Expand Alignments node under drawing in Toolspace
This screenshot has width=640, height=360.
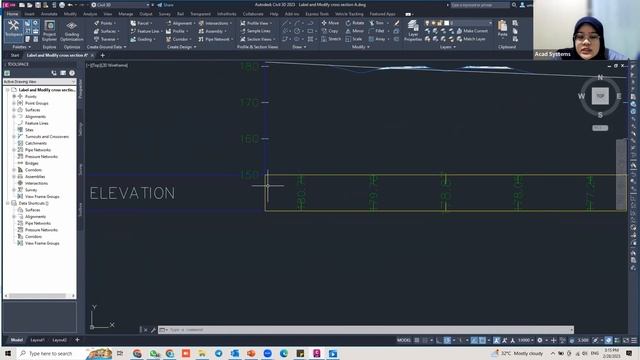coord(14,117)
